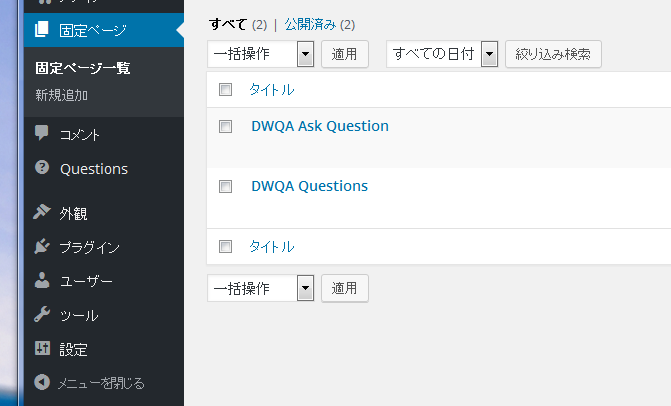
Task: Click the ツール wrench icon
Action: (42, 314)
